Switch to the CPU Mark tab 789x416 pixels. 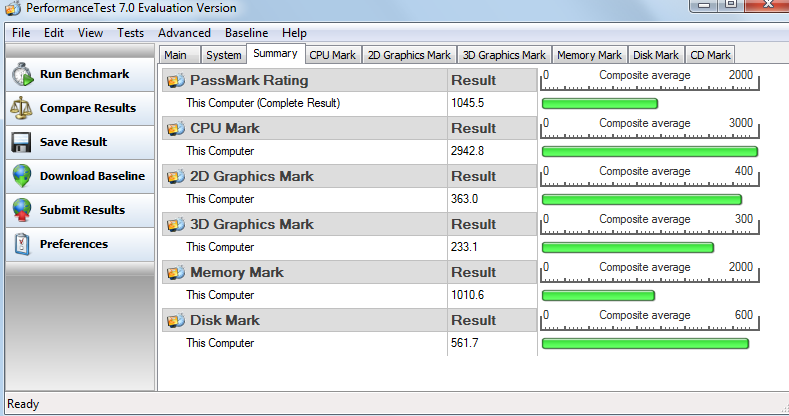coord(332,55)
